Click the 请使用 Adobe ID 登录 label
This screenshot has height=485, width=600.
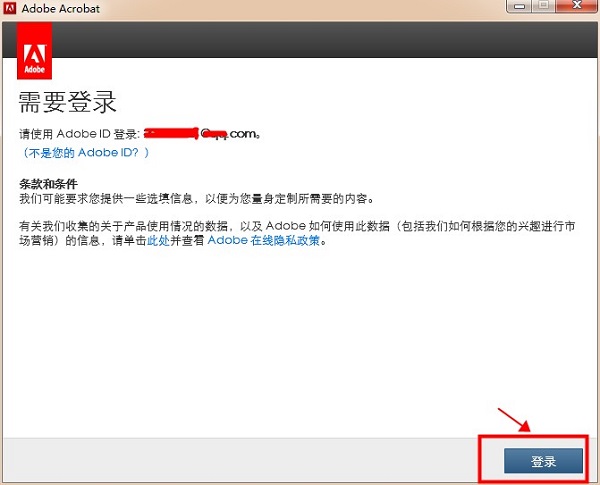coord(79,134)
